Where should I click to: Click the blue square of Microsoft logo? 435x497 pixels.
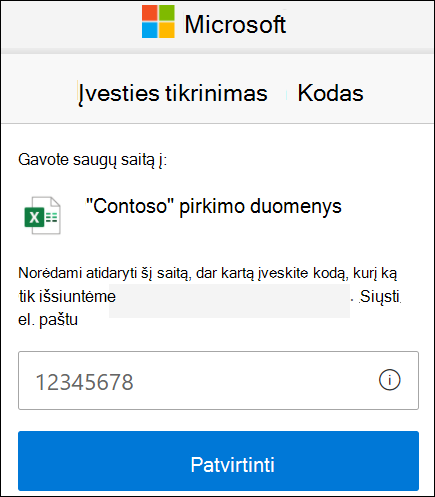click(150, 30)
